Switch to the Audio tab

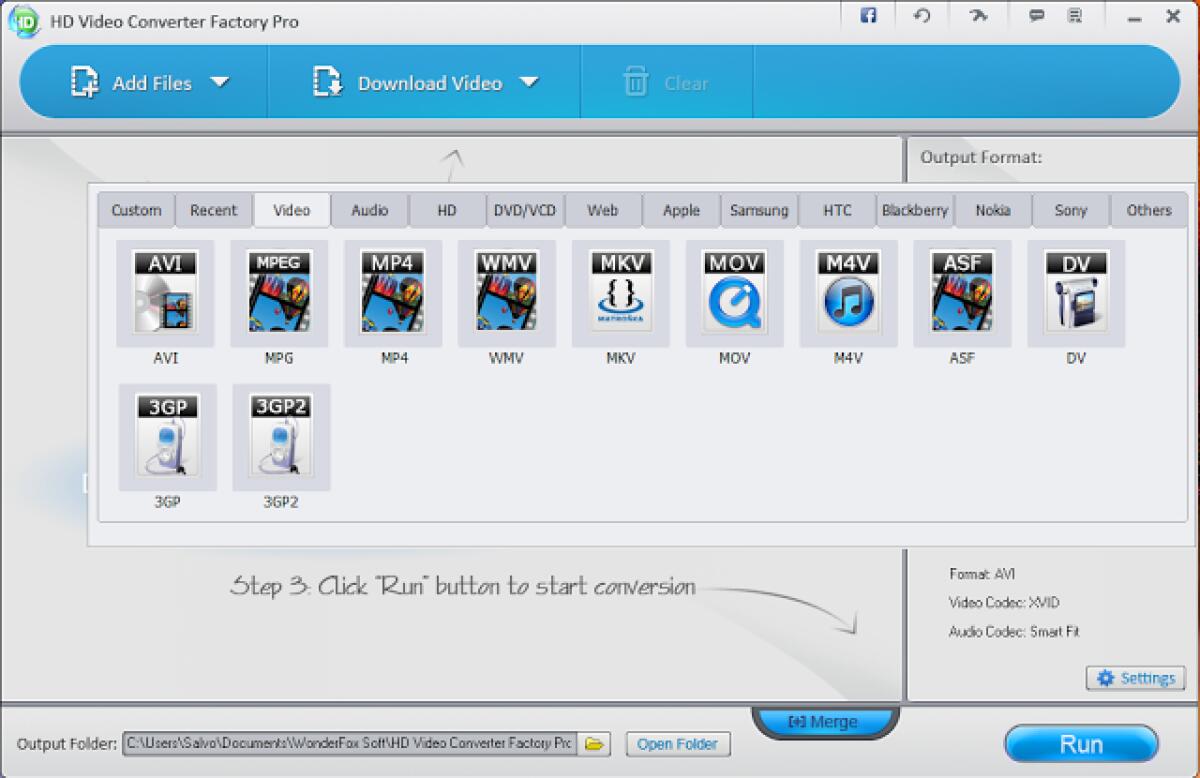pos(369,210)
